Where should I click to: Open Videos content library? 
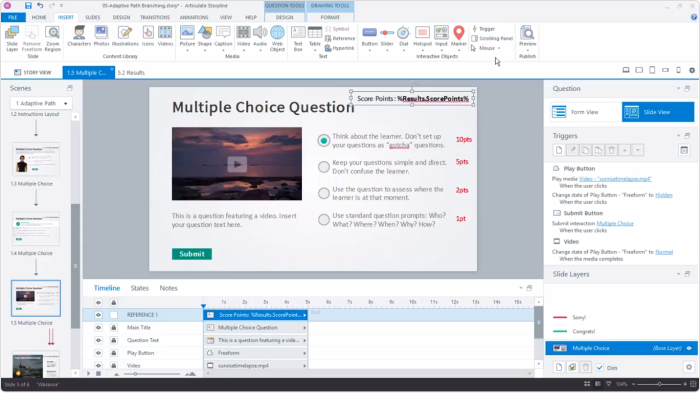(x=165, y=36)
